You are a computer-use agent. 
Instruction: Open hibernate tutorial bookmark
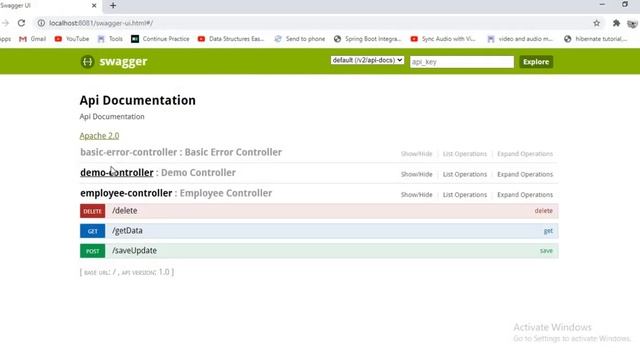coord(596,39)
